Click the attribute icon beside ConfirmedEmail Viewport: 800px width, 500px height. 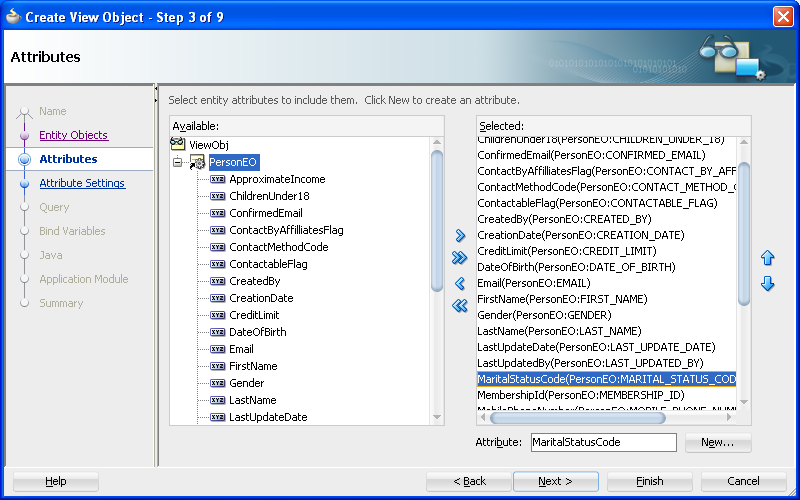coord(218,213)
